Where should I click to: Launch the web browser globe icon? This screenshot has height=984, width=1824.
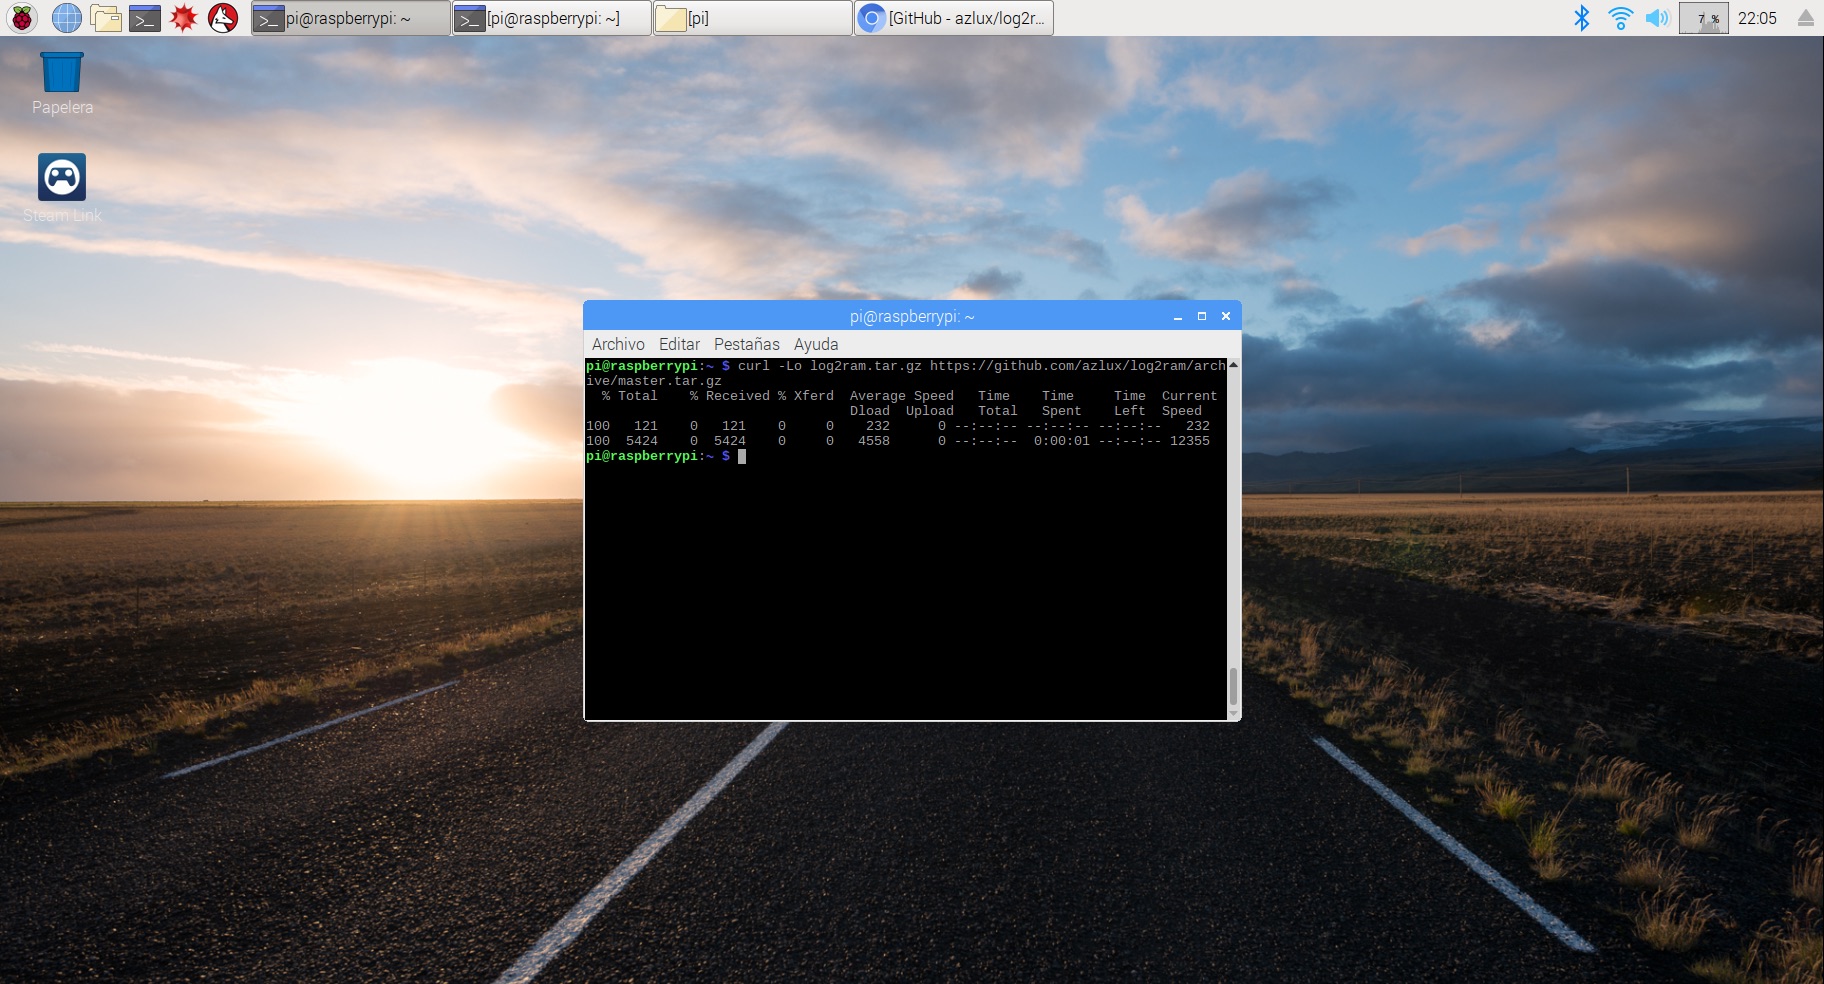(x=67, y=18)
